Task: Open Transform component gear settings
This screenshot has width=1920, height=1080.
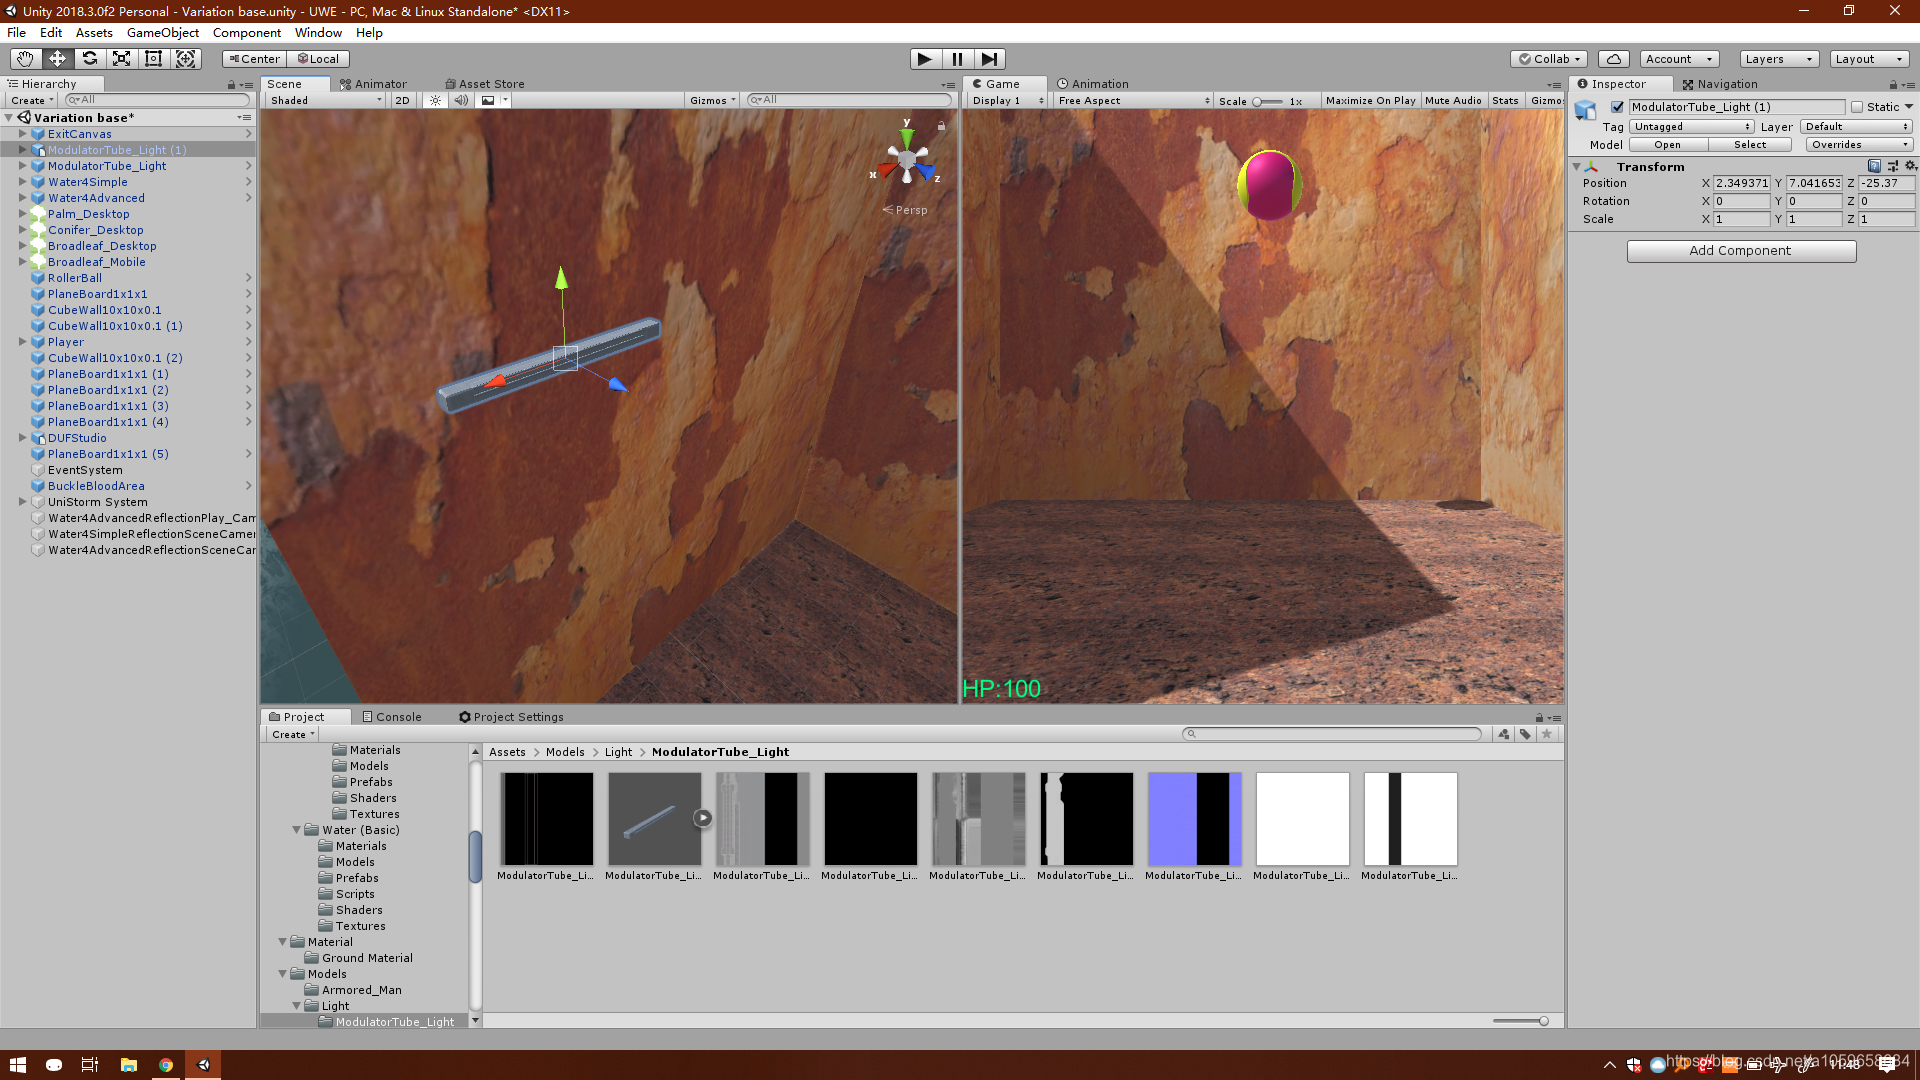Action: pos(1910,166)
